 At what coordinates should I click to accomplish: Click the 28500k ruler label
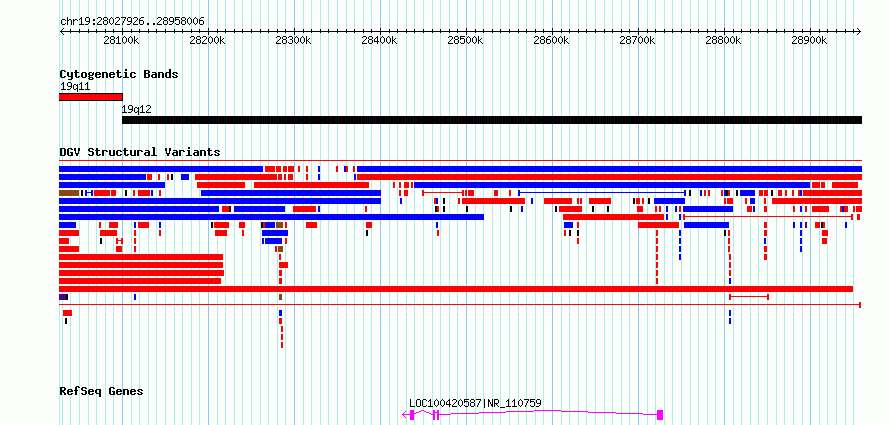tap(465, 41)
